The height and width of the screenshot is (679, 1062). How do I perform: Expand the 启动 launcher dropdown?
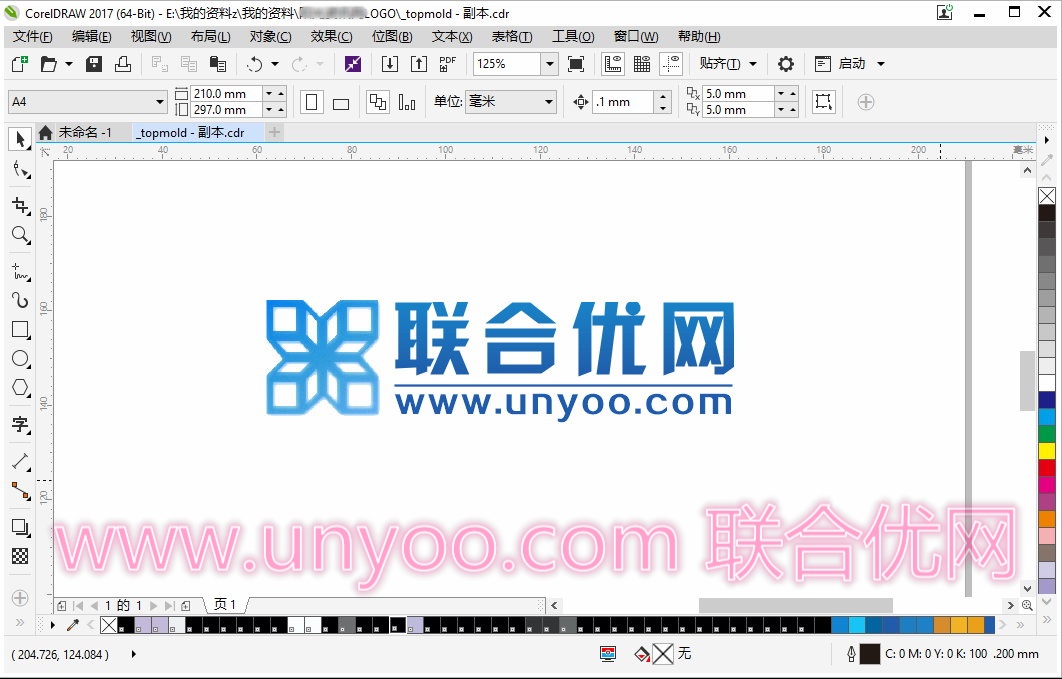(x=880, y=64)
